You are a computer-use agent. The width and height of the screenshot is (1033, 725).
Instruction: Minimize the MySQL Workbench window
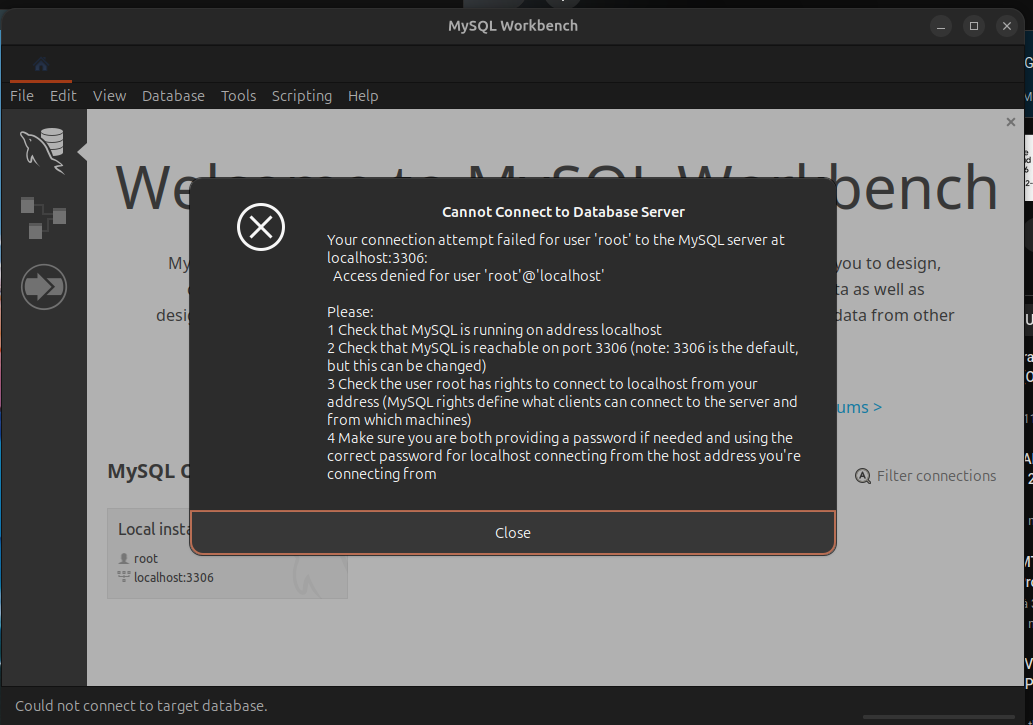[941, 26]
